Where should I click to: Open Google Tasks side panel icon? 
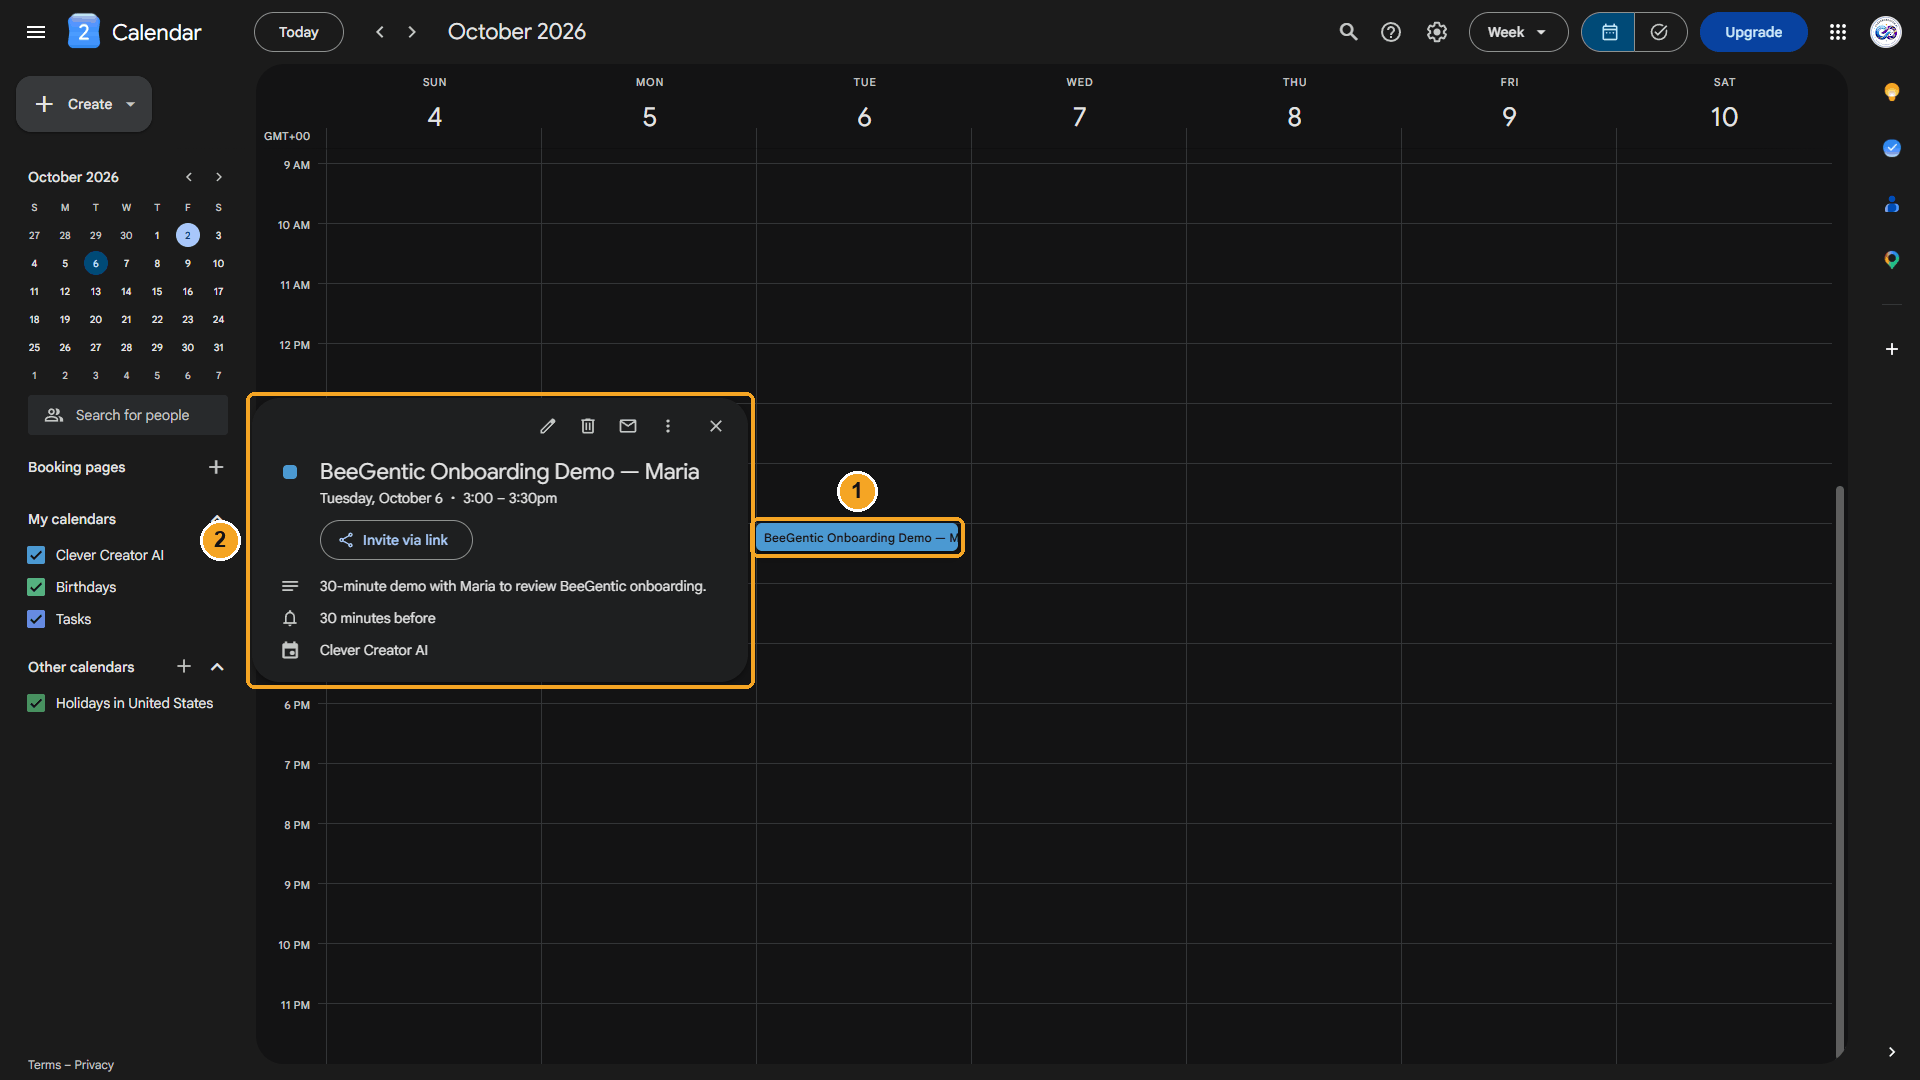click(1892, 148)
